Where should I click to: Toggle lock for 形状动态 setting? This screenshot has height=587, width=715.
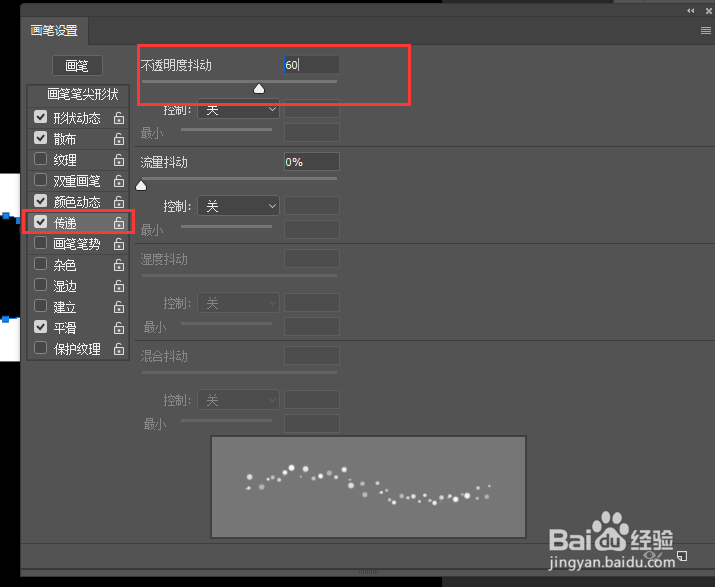point(119,118)
